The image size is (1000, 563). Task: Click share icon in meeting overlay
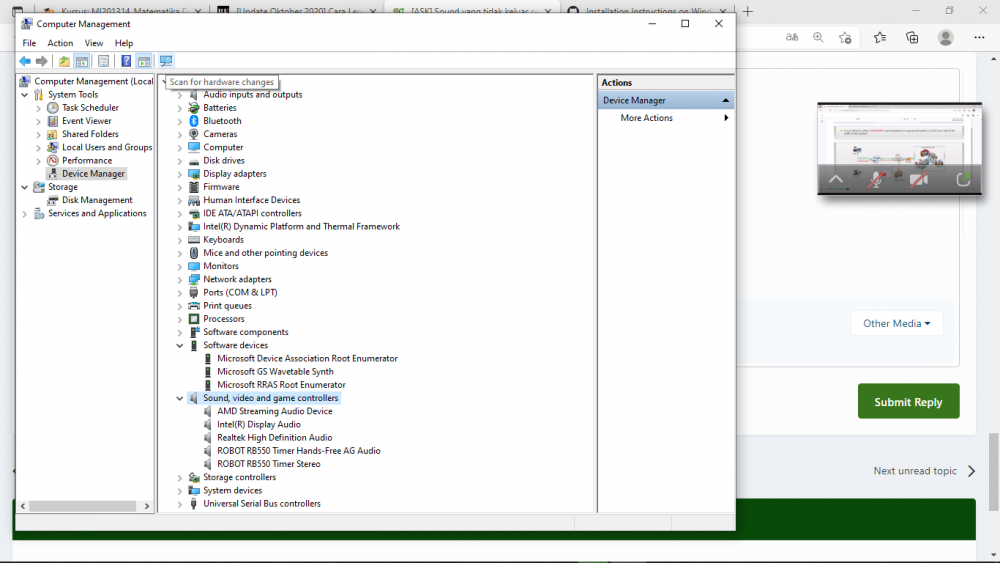pyautogui.click(x=963, y=180)
